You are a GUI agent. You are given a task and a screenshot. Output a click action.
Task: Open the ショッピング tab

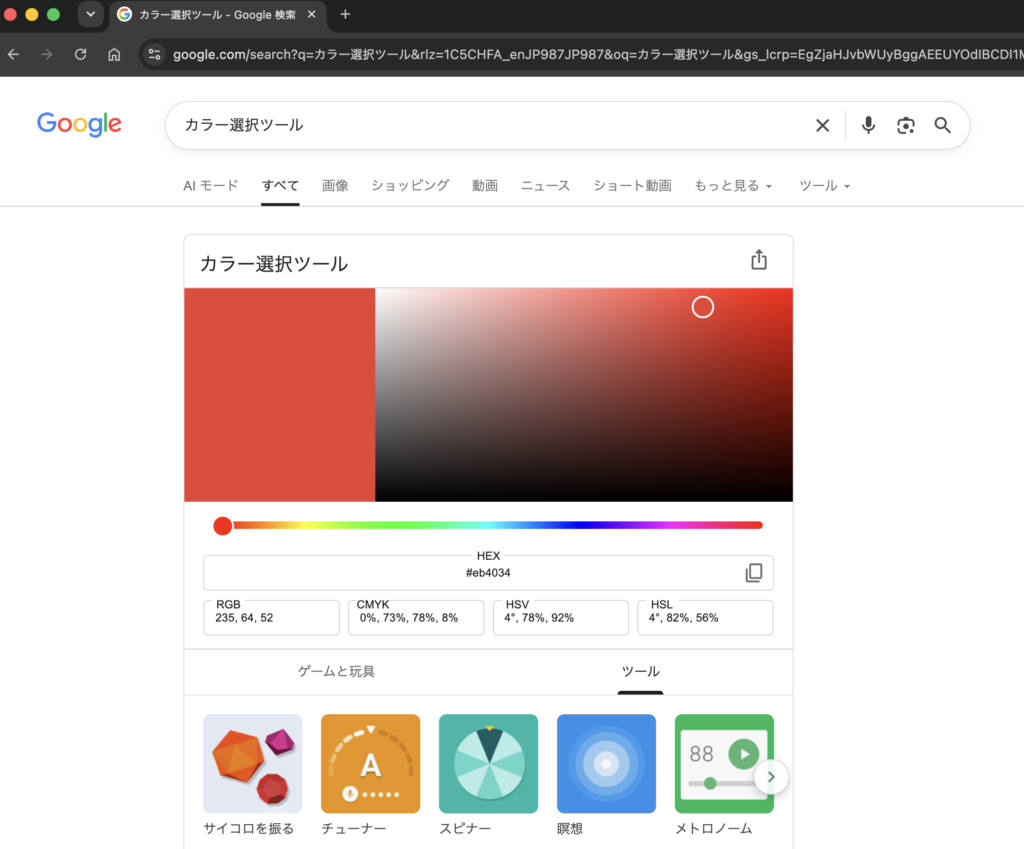pos(410,186)
